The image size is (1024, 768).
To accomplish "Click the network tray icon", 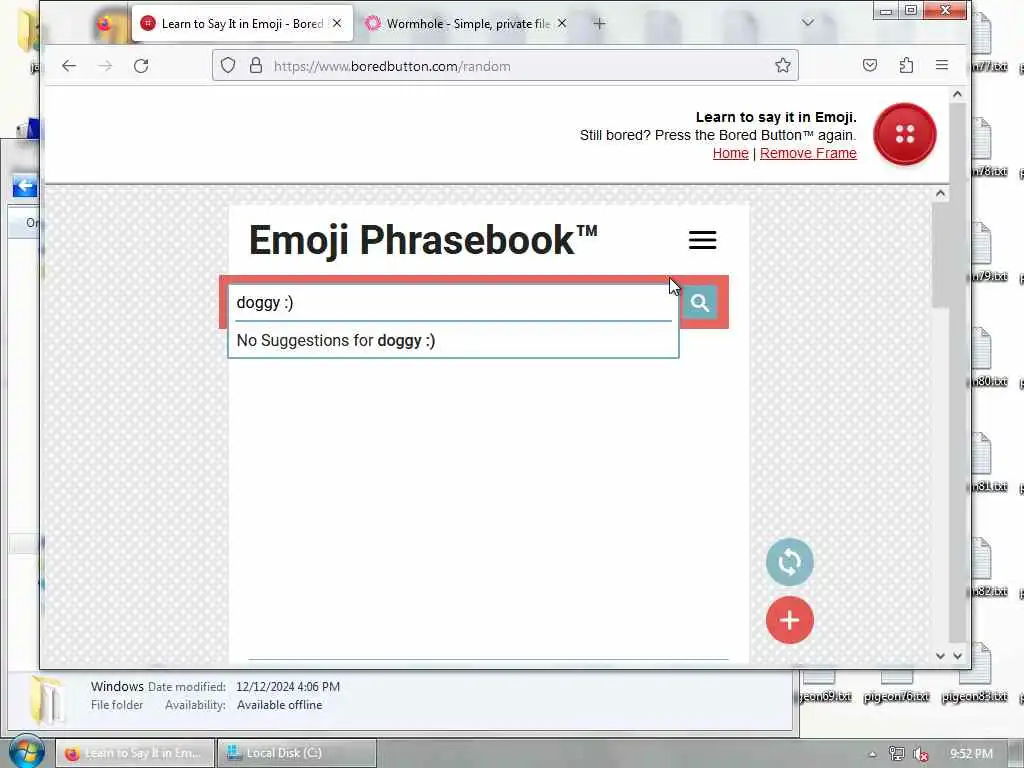I will click(x=897, y=754).
